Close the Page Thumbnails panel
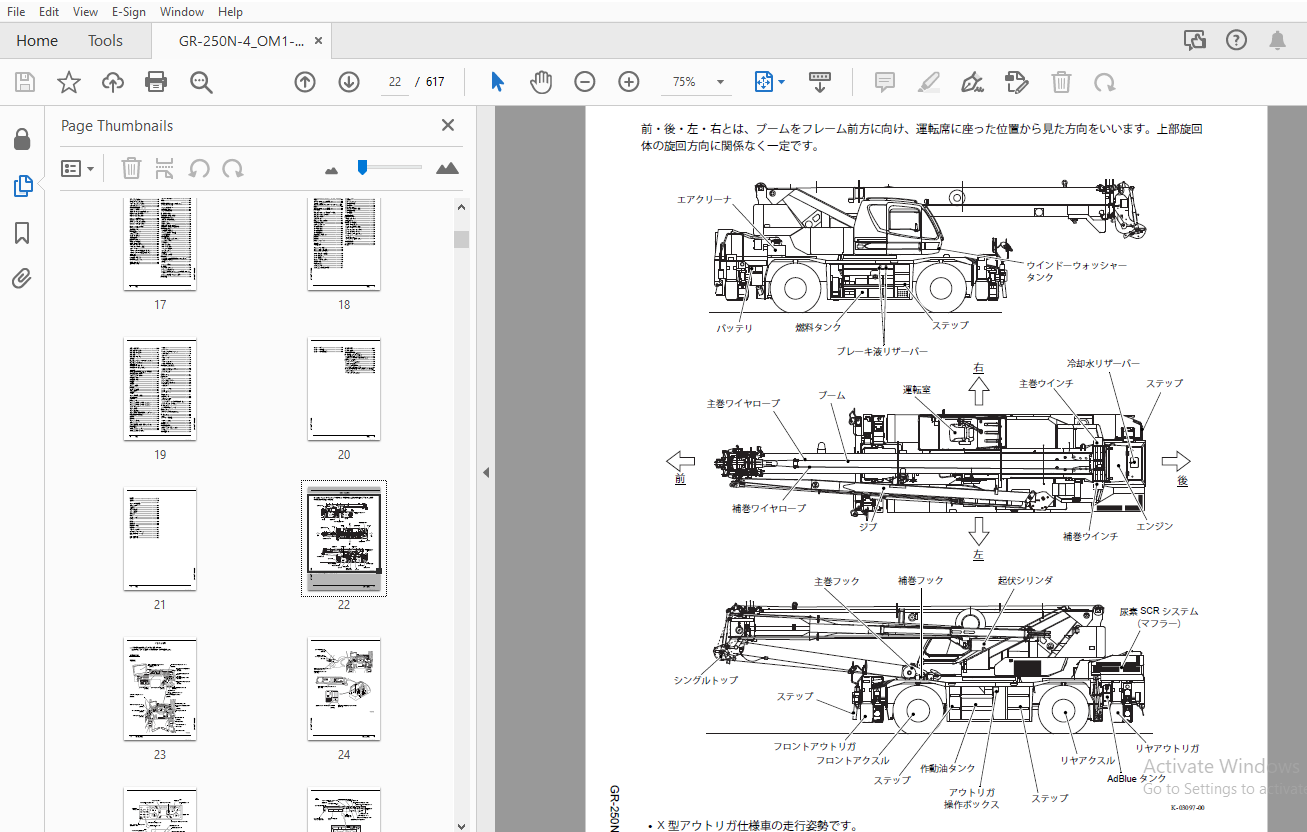 (448, 125)
